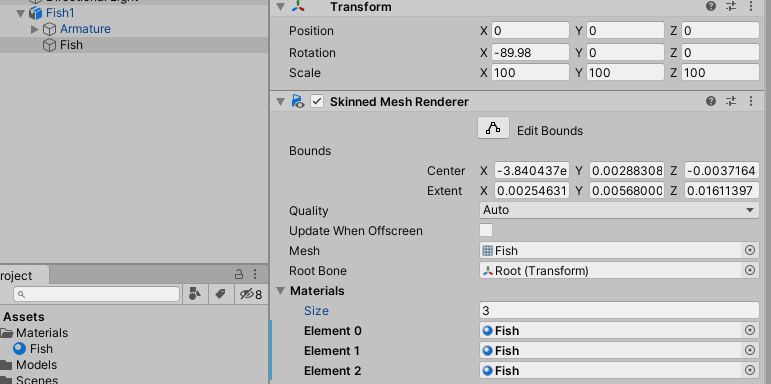Viewport: 771px width, 384px height.
Task: Edit the Bounds Extent Z field
Action: click(x=722, y=190)
